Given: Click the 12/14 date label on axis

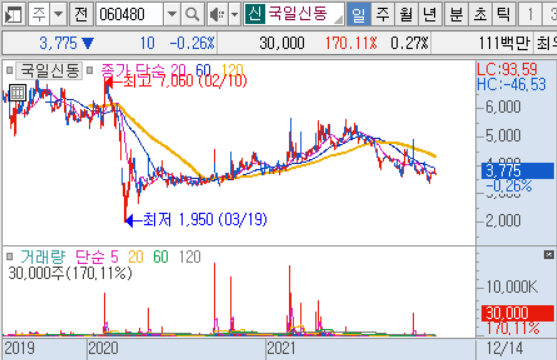Looking at the screenshot, I should (505, 348).
